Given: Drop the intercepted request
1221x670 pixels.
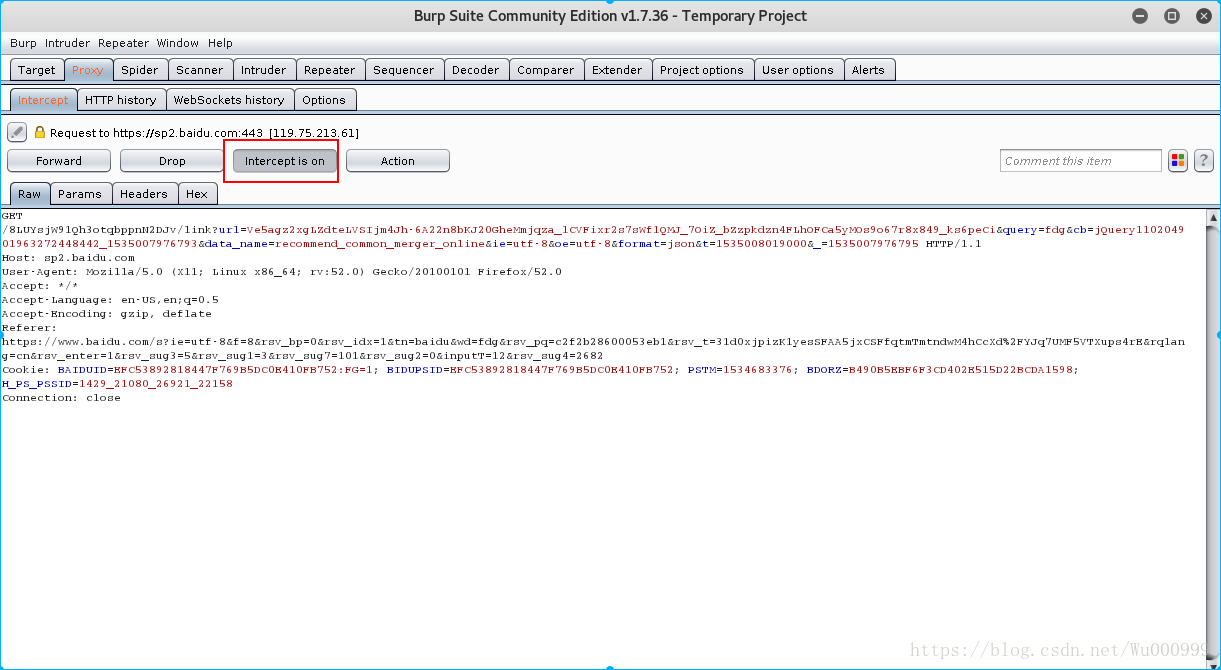Looking at the screenshot, I should tap(172, 161).
